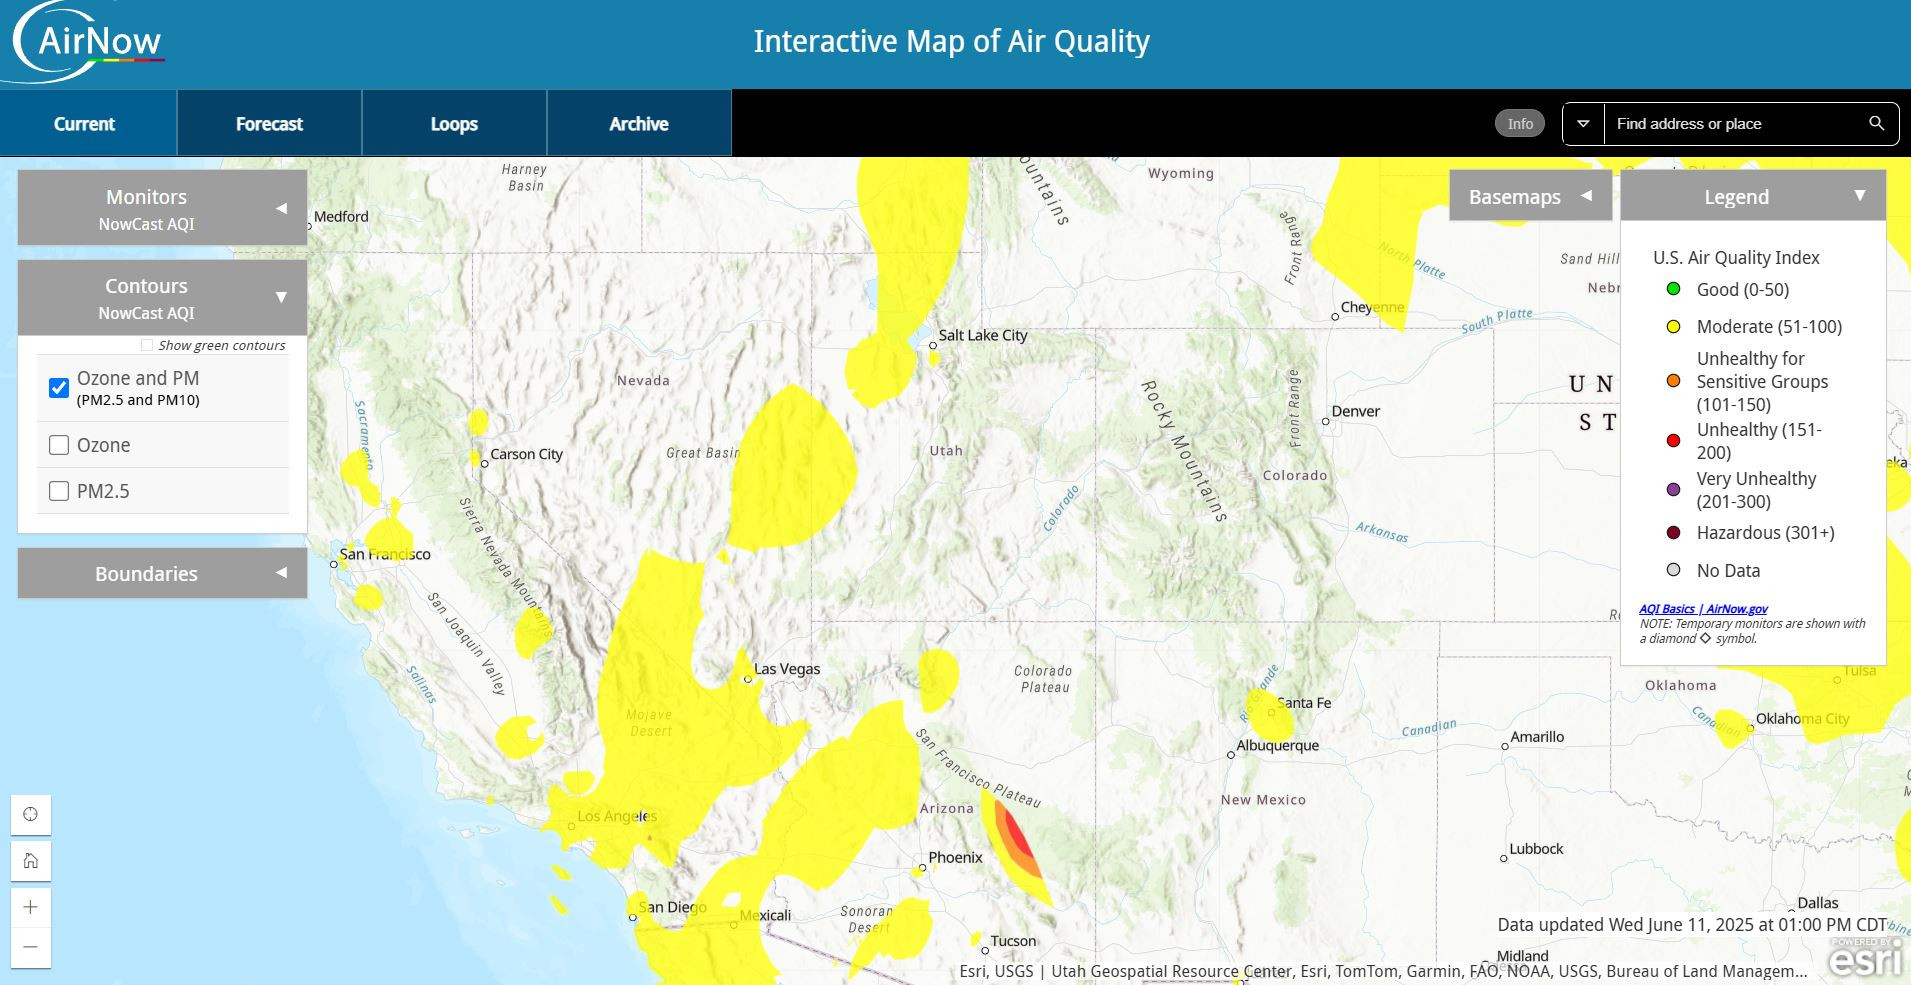Click the Medford city marker
The image size is (1911, 985).
(x=309, y=227)
